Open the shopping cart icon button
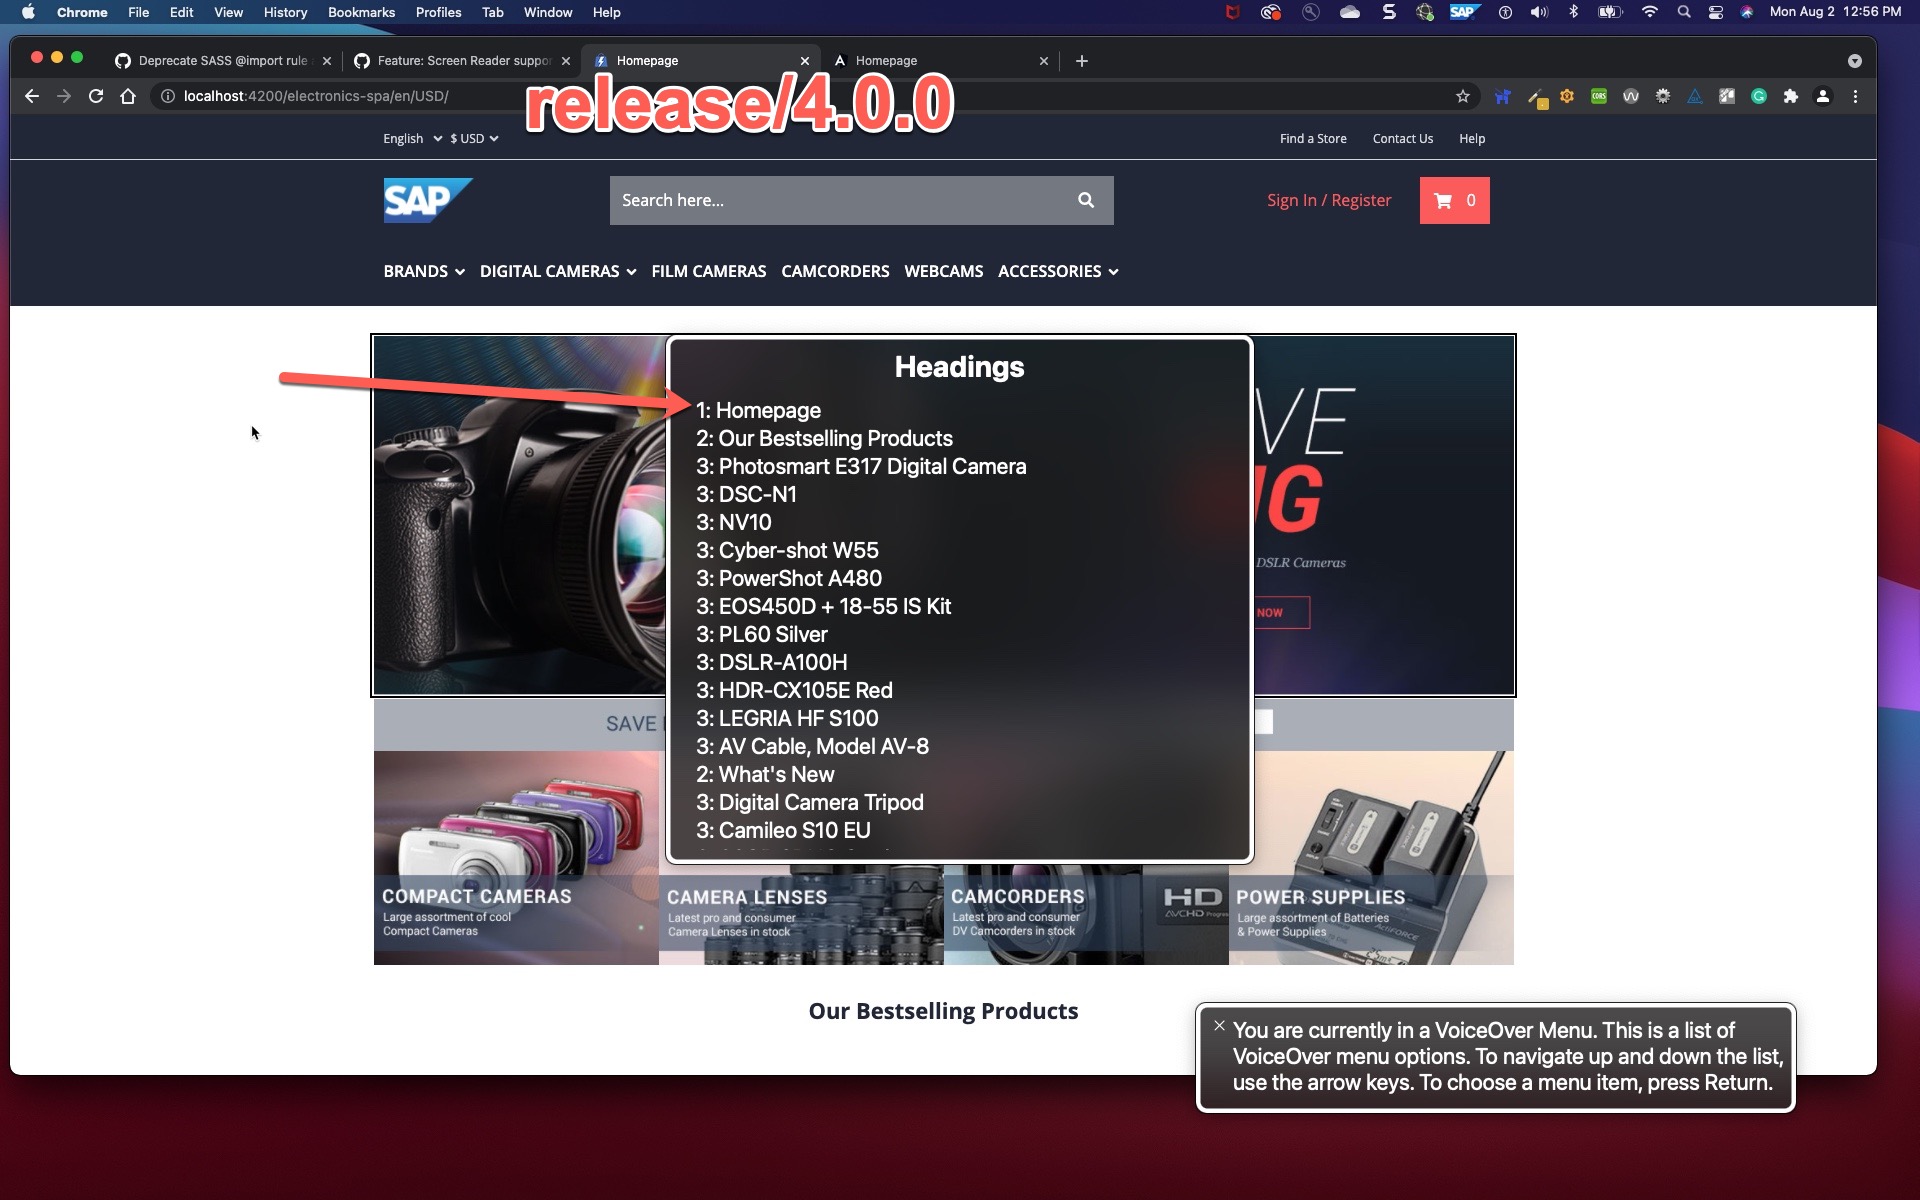Viewport: 1920px width, 1200px height. point(1454,200)
